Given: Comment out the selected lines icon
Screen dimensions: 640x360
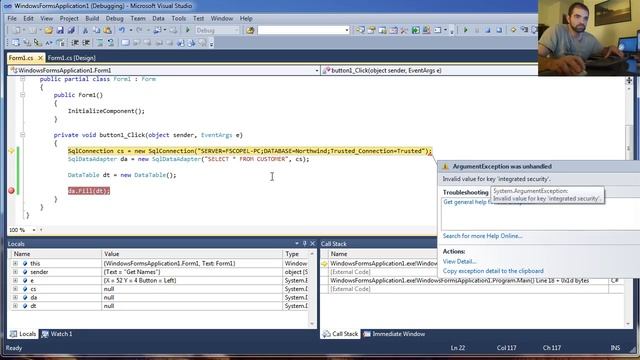Looking at the screenshot, I should pos(100,42).
